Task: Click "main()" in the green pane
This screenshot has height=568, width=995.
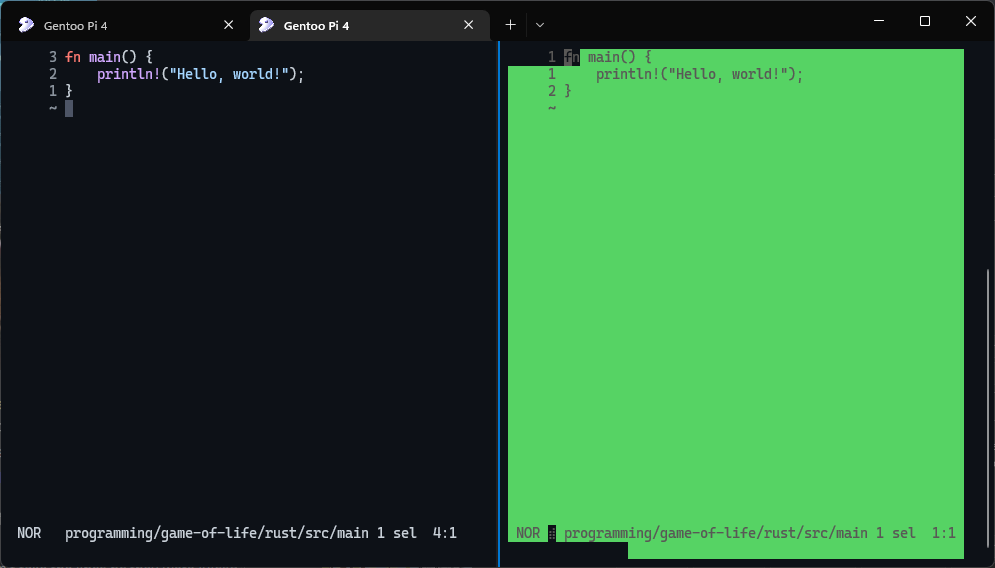Action: (612, 57)
